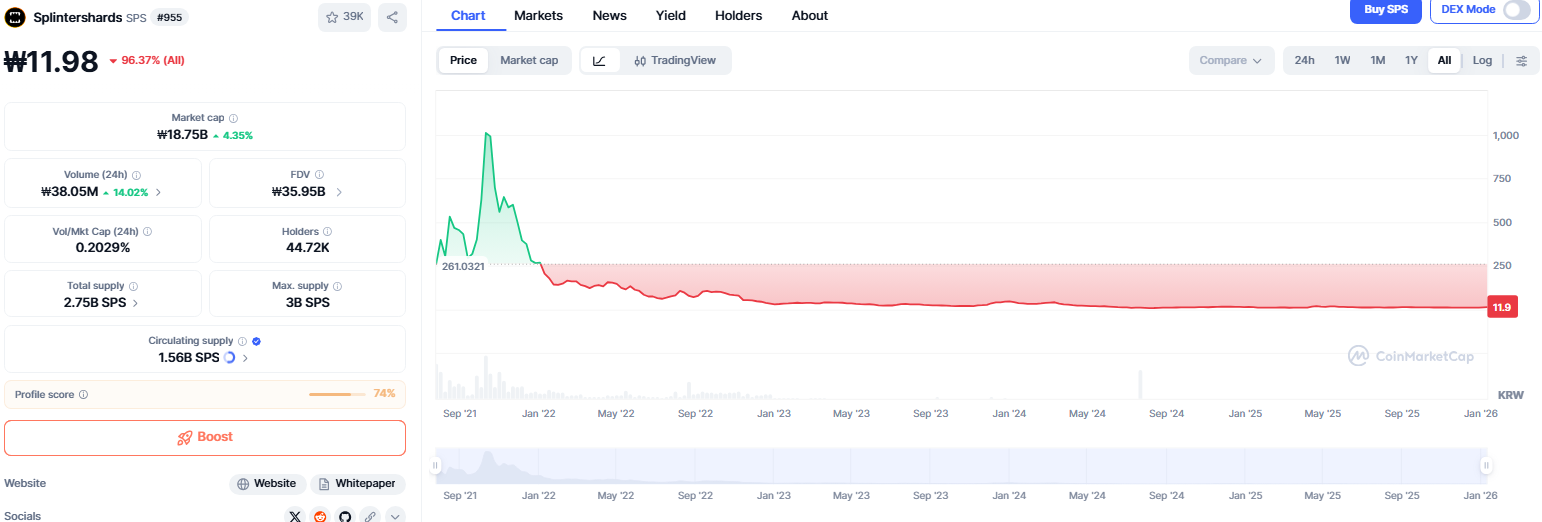
Task: Click the info icon beside Holders
Action: click(x=328, y=232)
